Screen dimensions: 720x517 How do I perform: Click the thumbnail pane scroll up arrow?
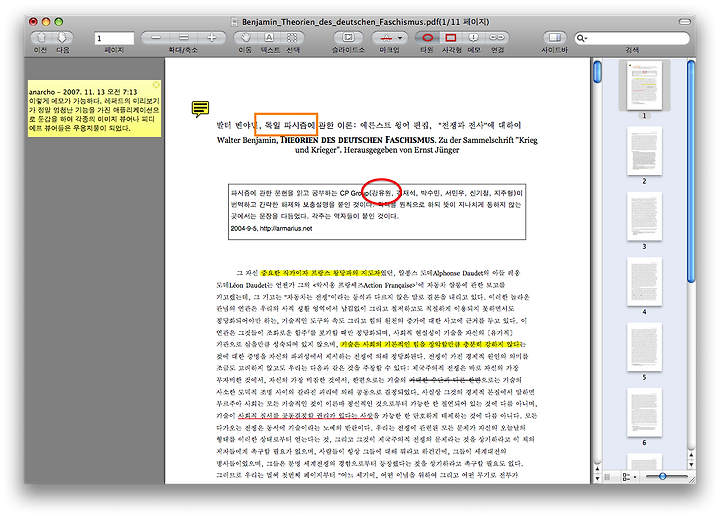click(691, 455)
